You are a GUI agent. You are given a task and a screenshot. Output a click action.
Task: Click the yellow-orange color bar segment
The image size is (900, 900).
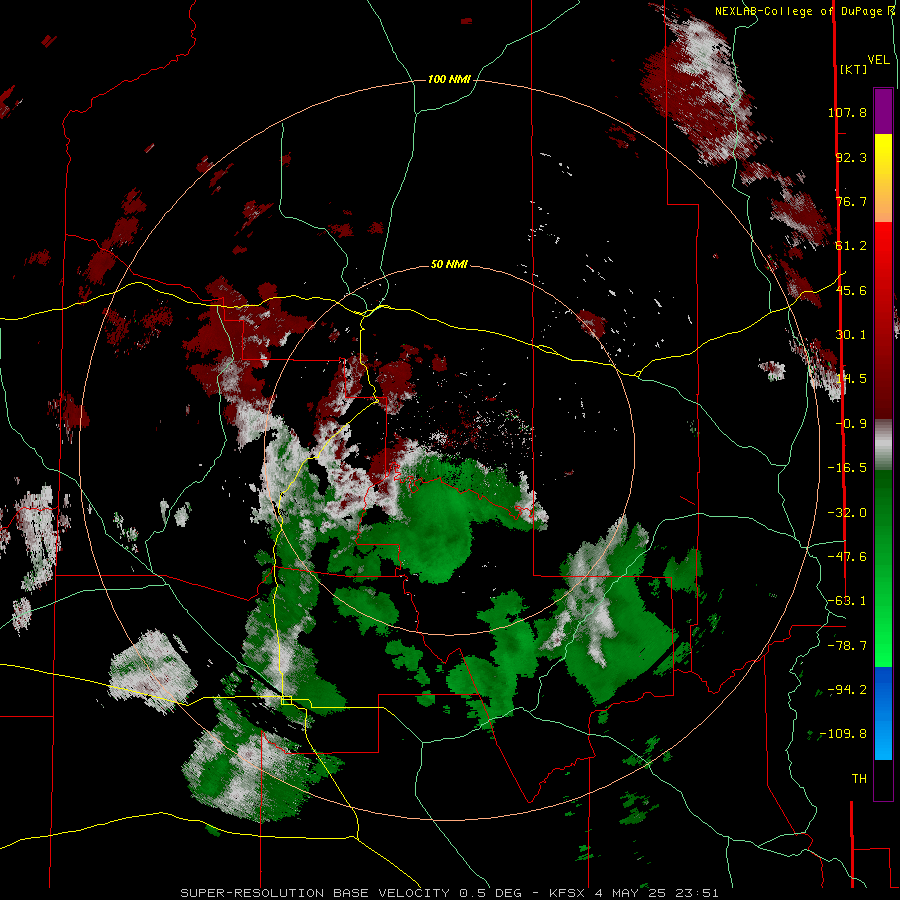883,178
